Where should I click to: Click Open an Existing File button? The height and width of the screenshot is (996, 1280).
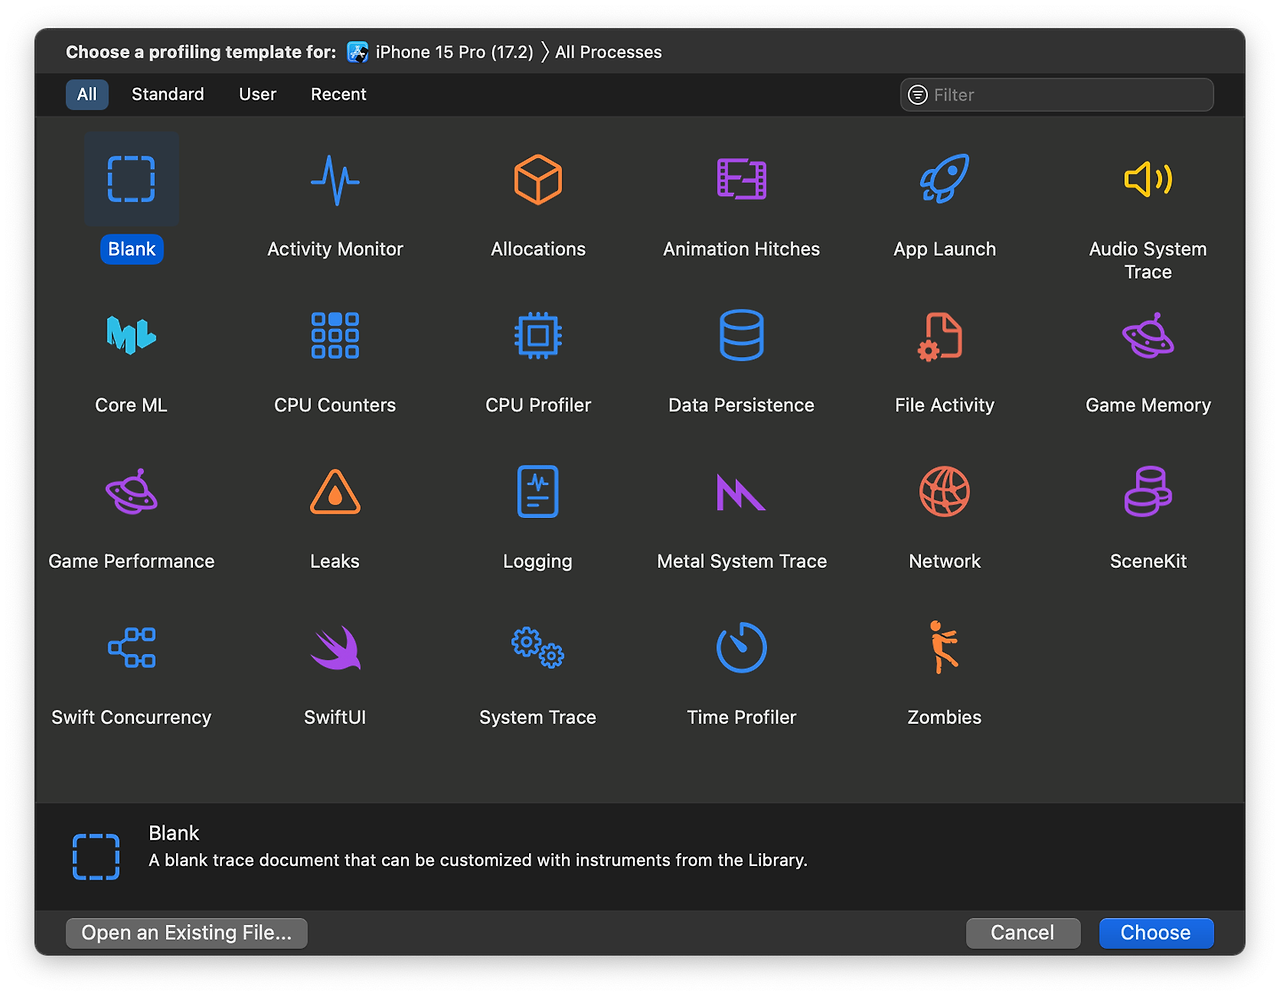click(187, 933)
